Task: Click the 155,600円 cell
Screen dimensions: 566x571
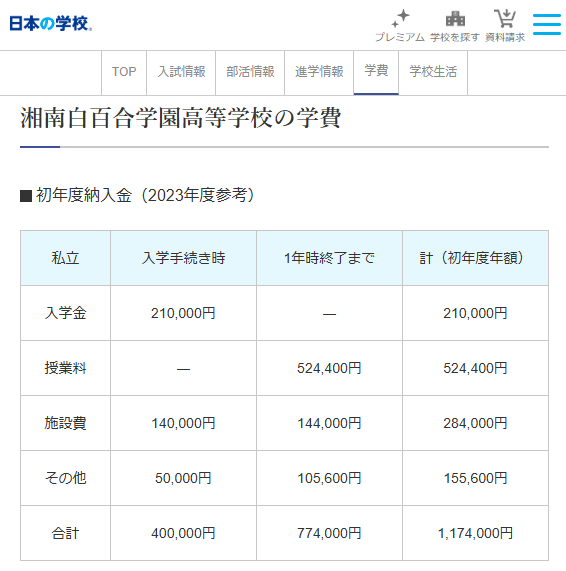Action: tap(475, 478)
